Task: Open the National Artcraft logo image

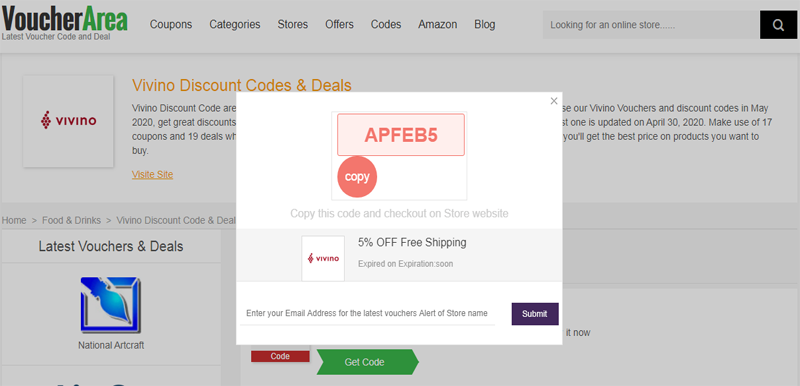Action: point(111,305)
